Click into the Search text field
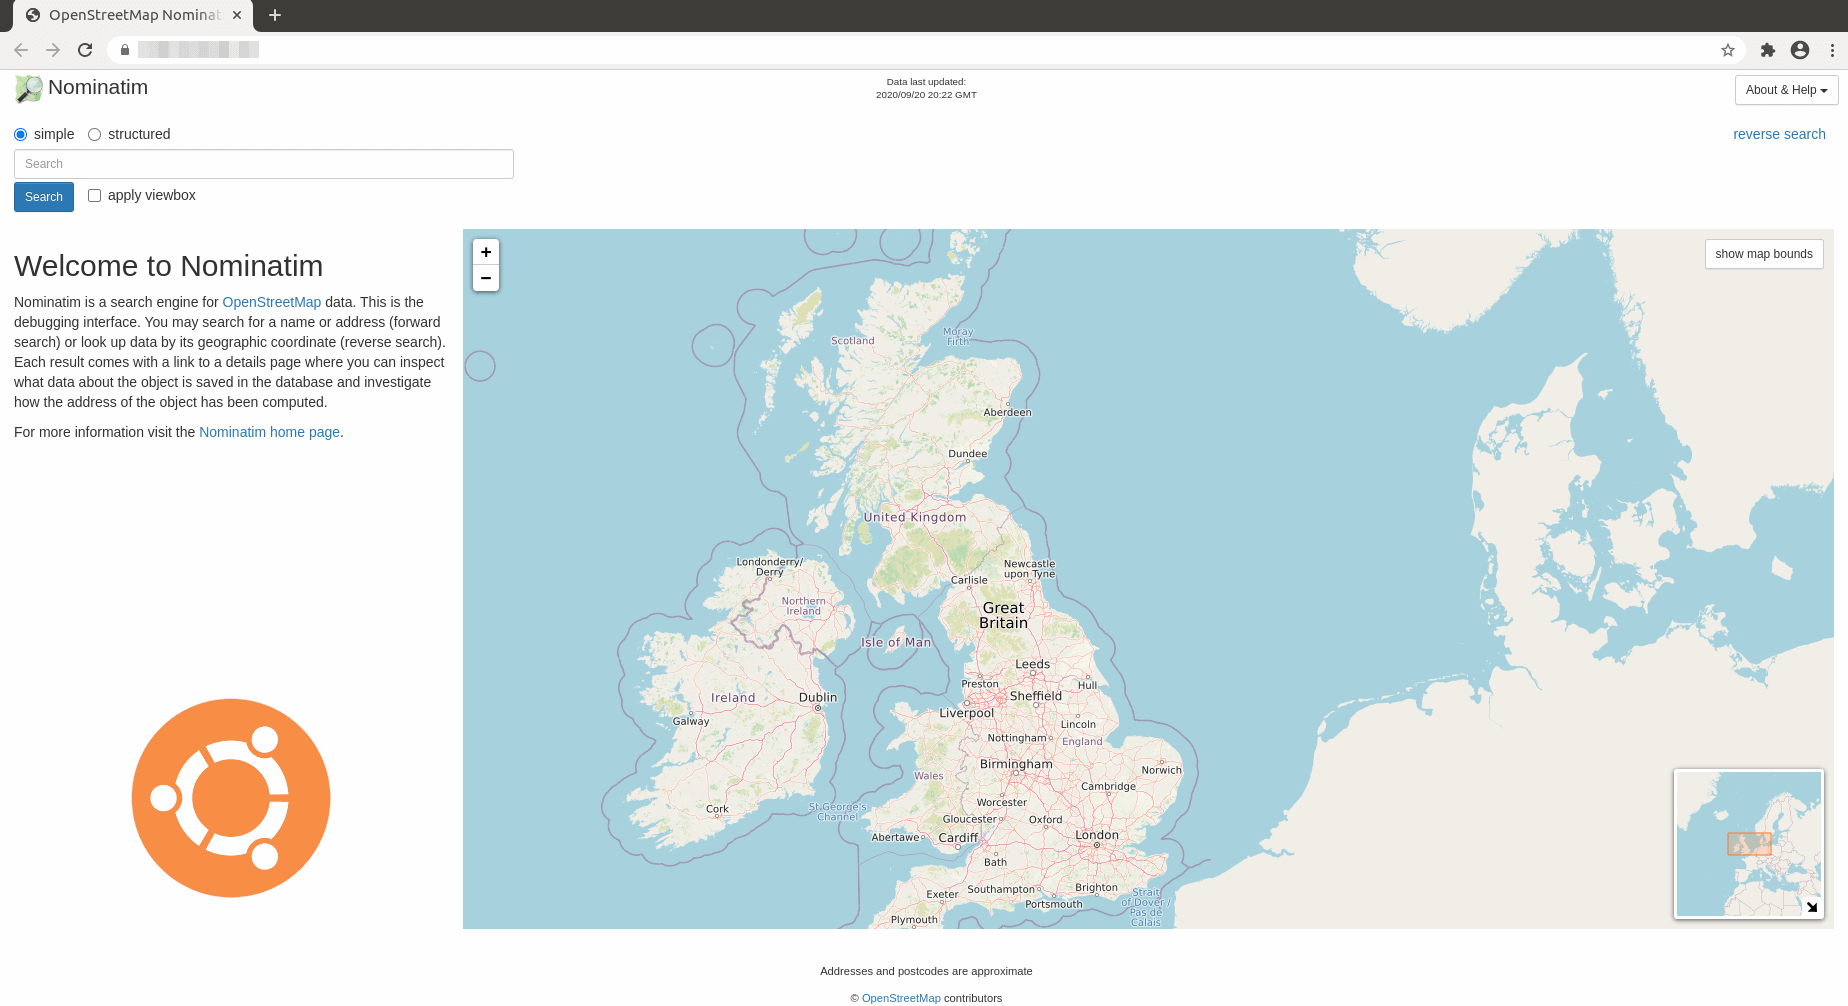1848x1006 pixels. (264, 164)
